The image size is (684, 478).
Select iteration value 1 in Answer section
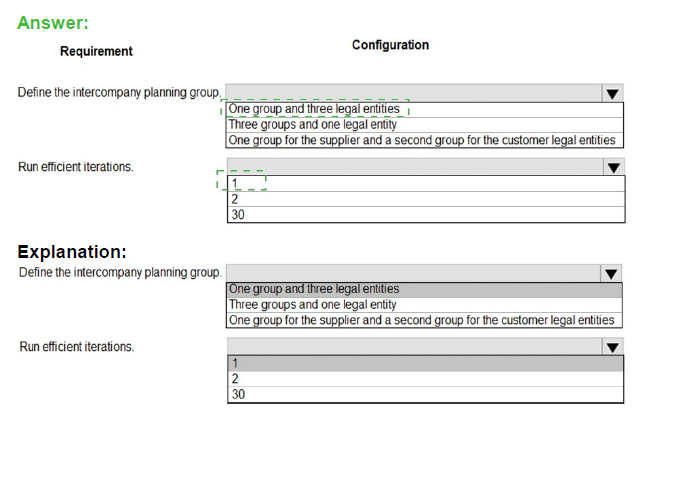tap(235, 183)
